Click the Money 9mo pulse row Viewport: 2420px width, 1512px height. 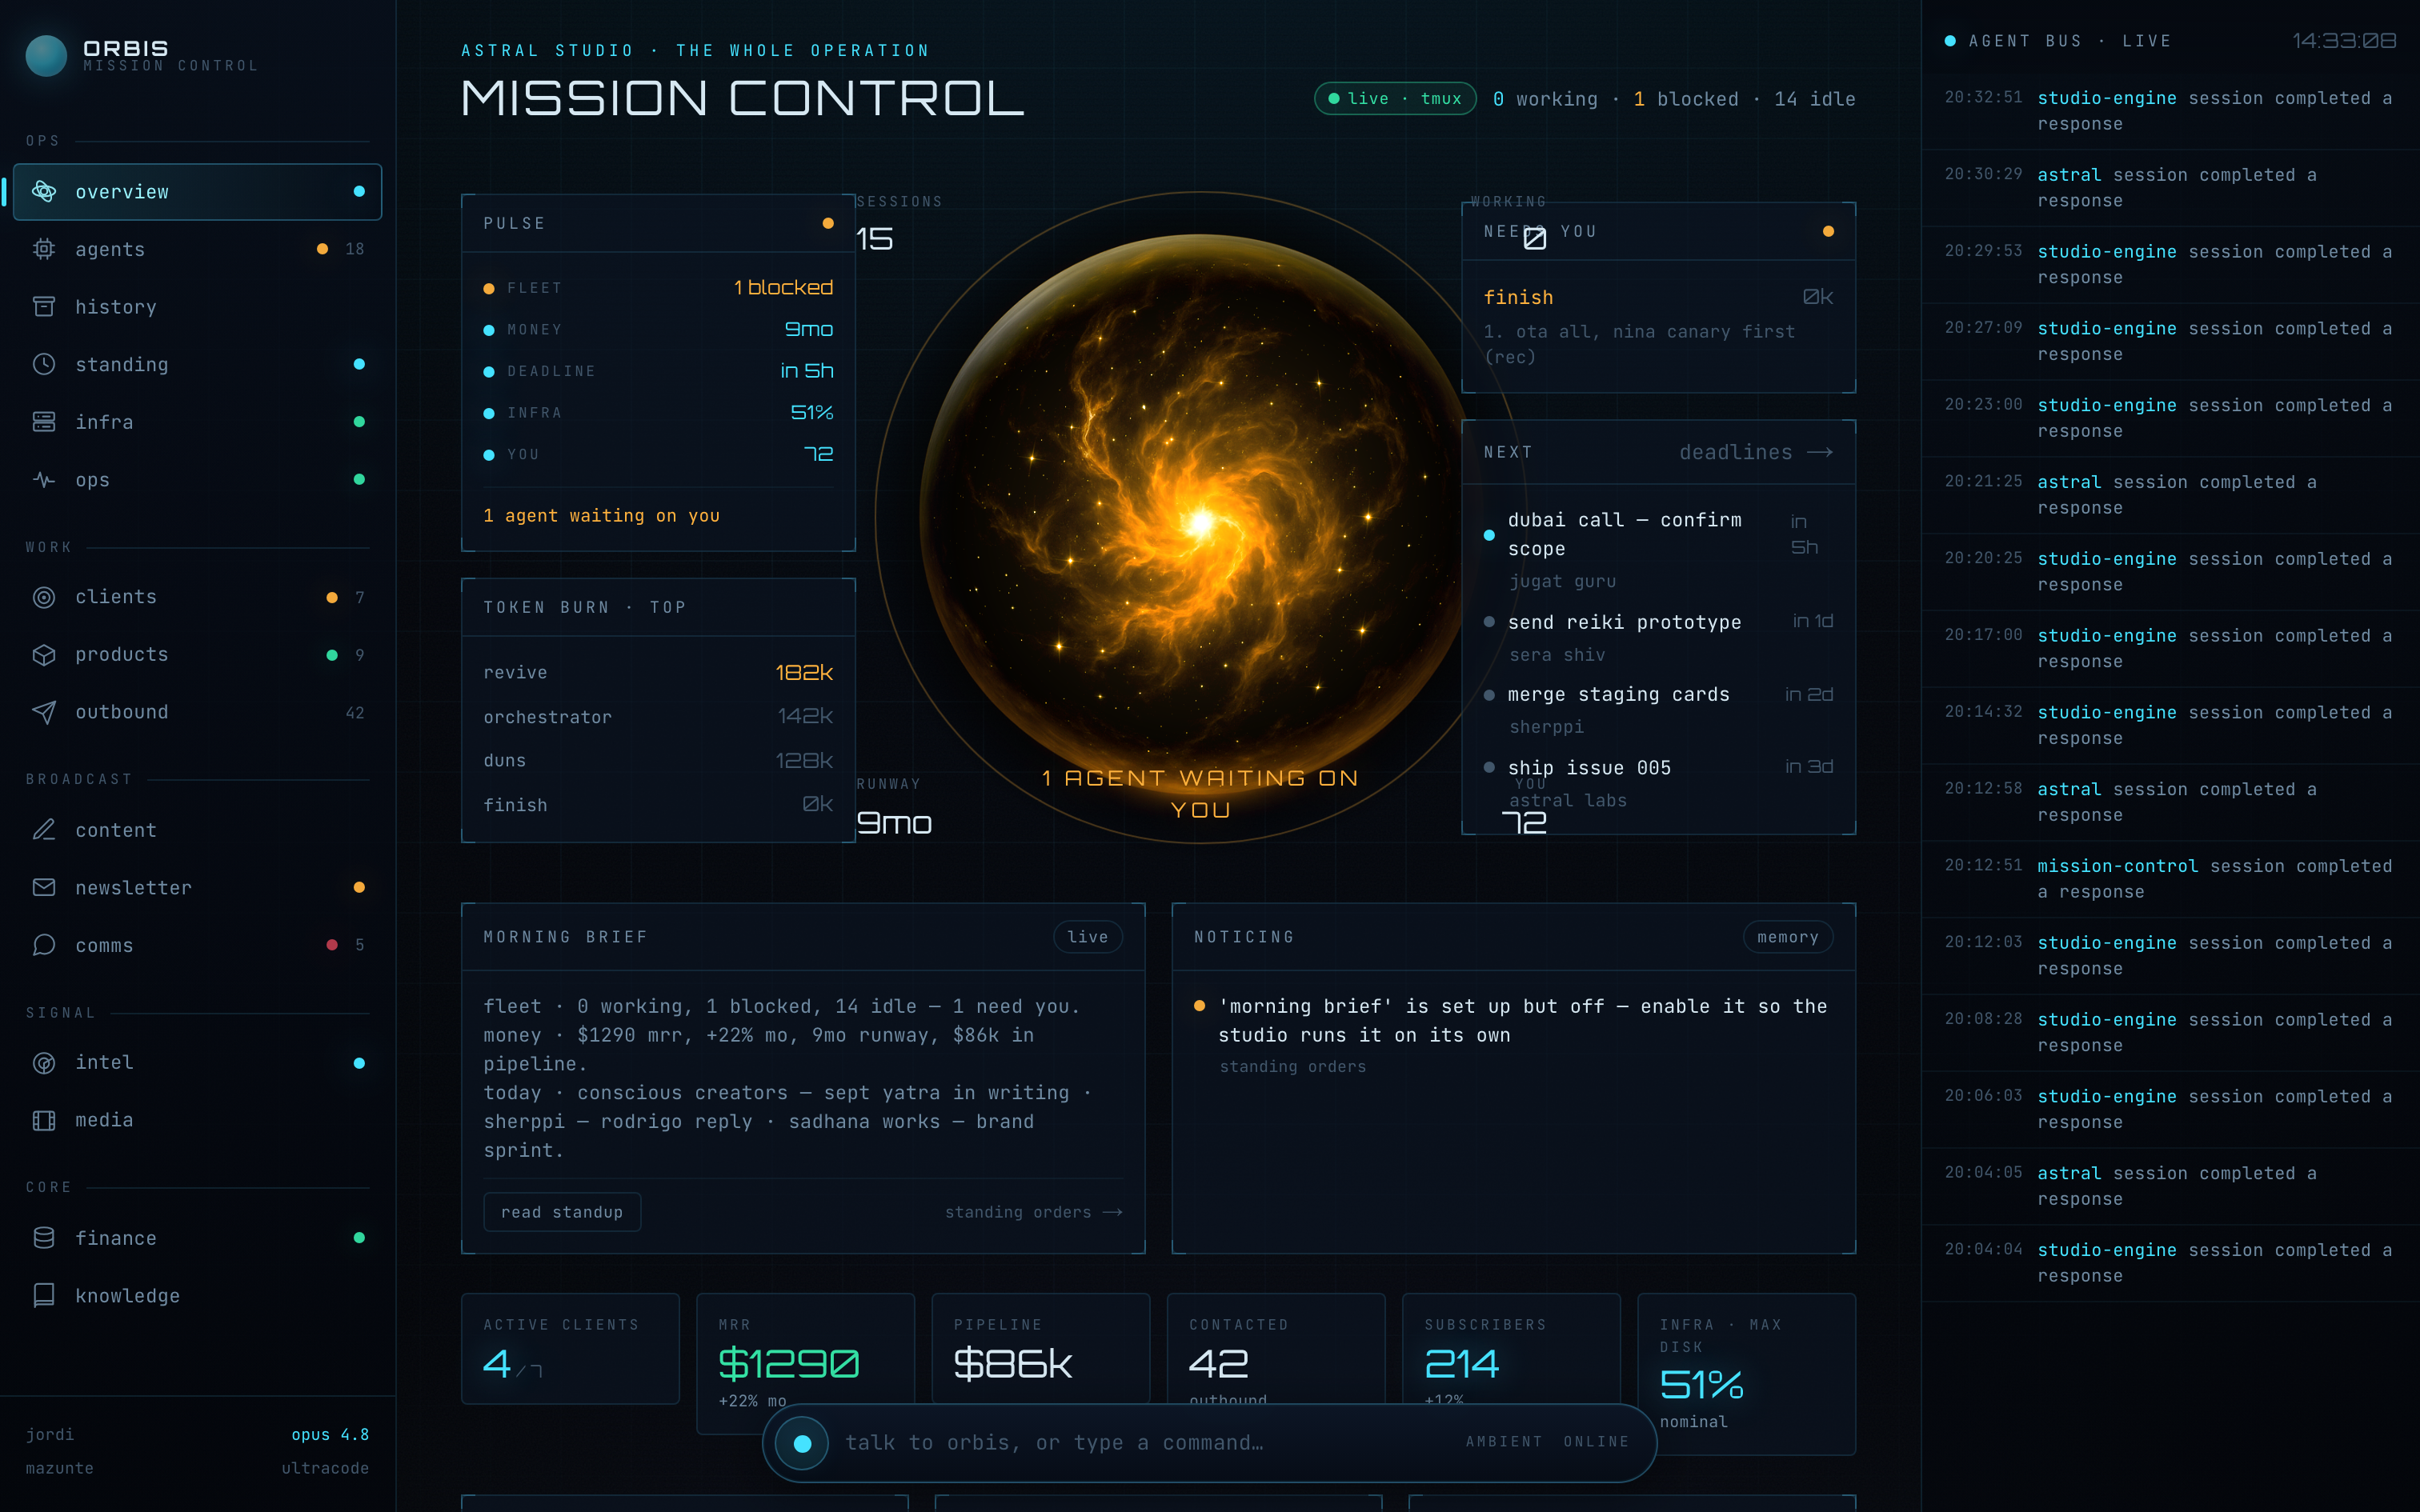pos(658,329)
